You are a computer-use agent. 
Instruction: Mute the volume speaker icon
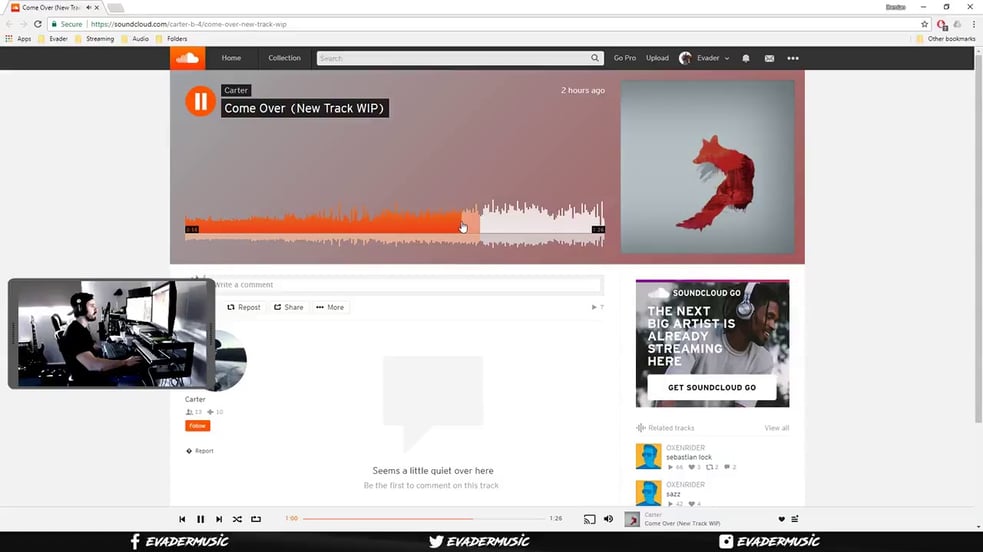tap(608, 519)
